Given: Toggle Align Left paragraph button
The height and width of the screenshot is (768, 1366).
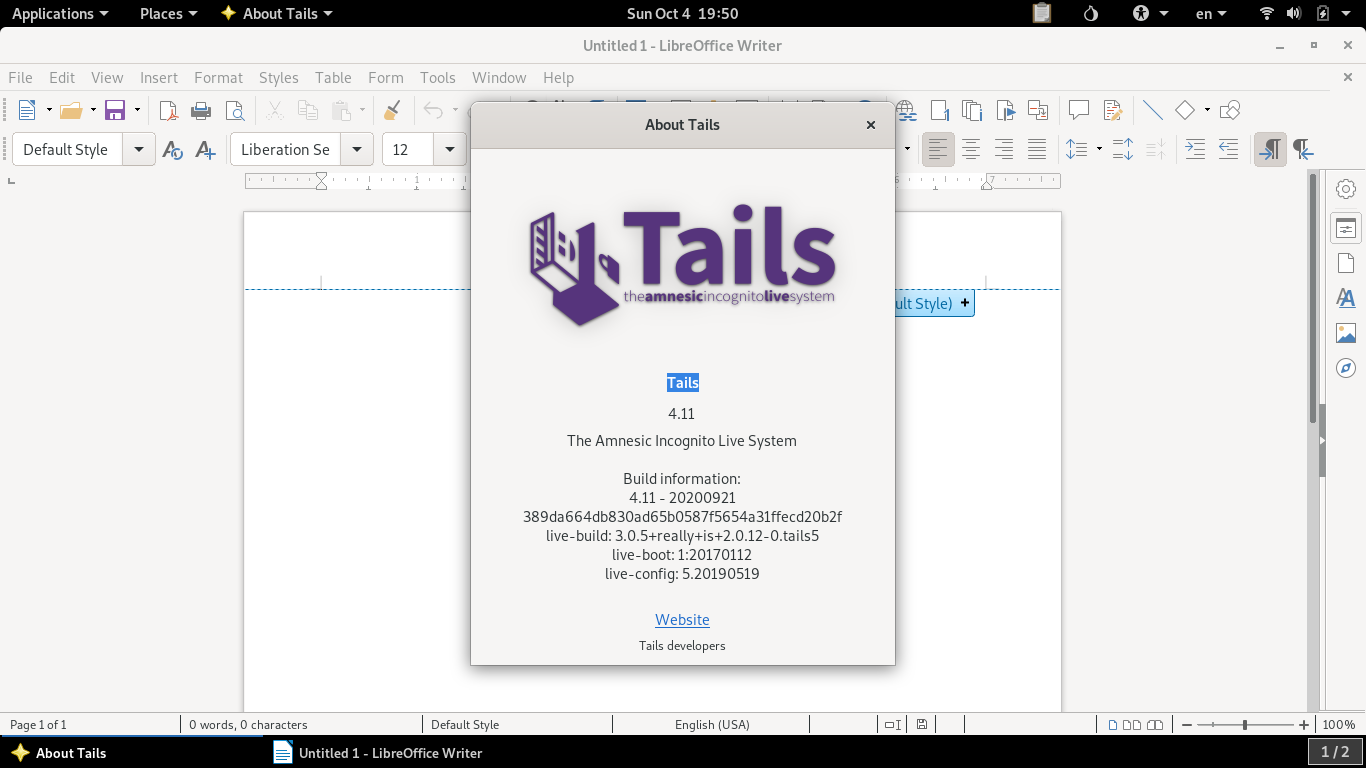Looking at the screenshot, I should click(938, 150).
